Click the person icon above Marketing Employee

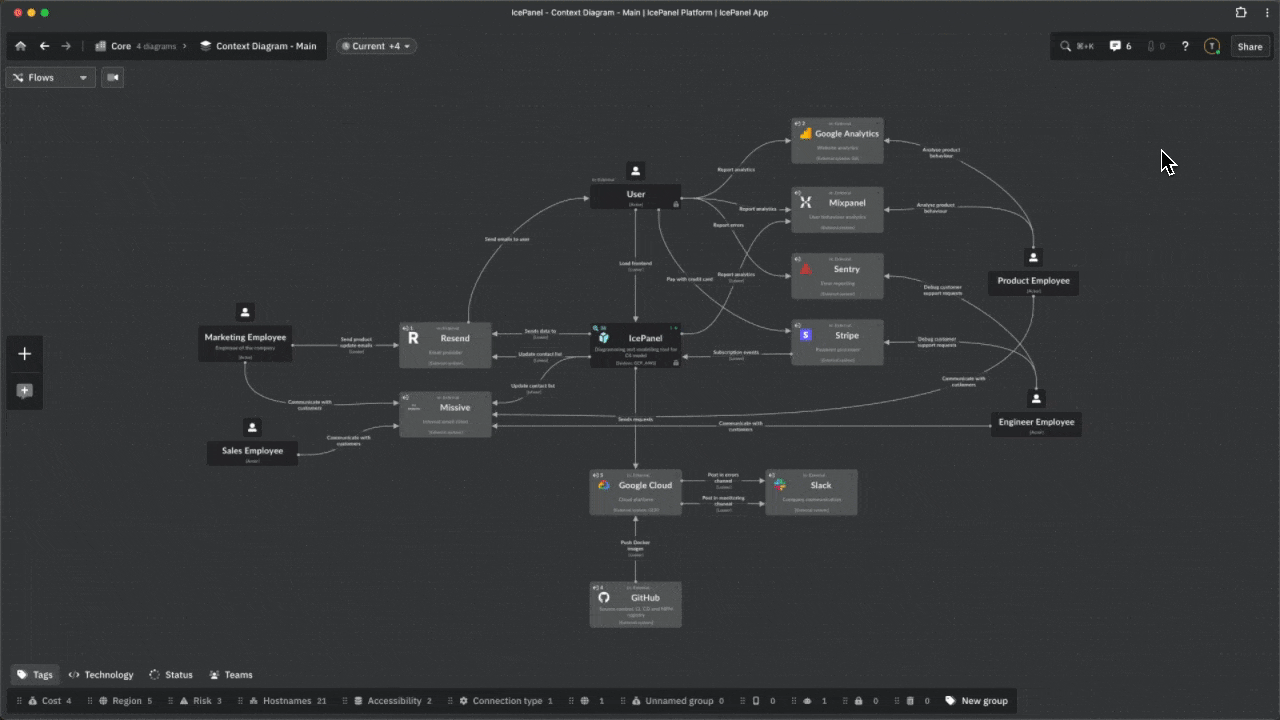click(245, 312)
